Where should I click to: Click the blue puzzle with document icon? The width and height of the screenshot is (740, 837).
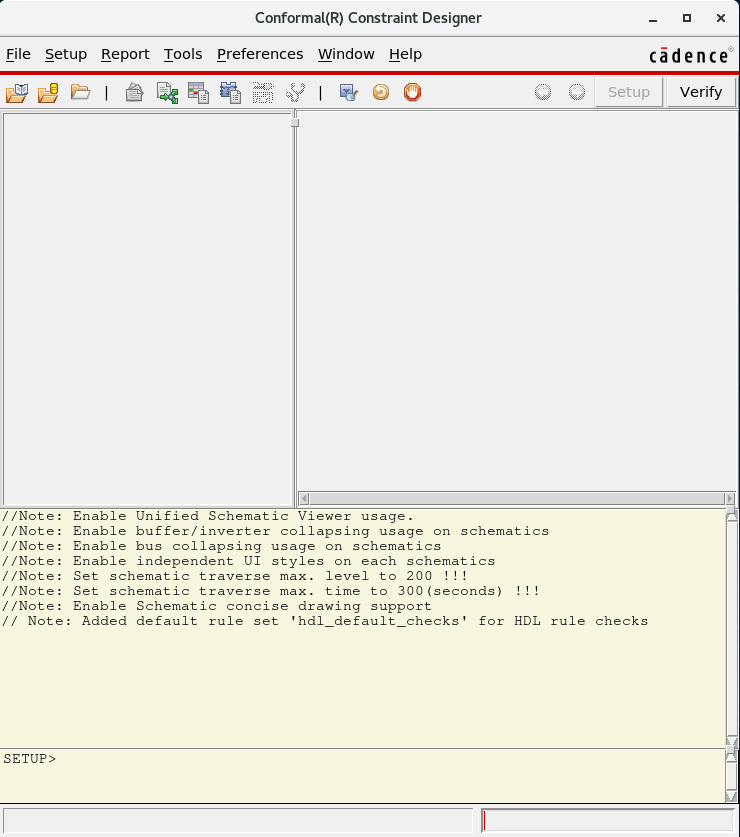[x=231, y=93]
